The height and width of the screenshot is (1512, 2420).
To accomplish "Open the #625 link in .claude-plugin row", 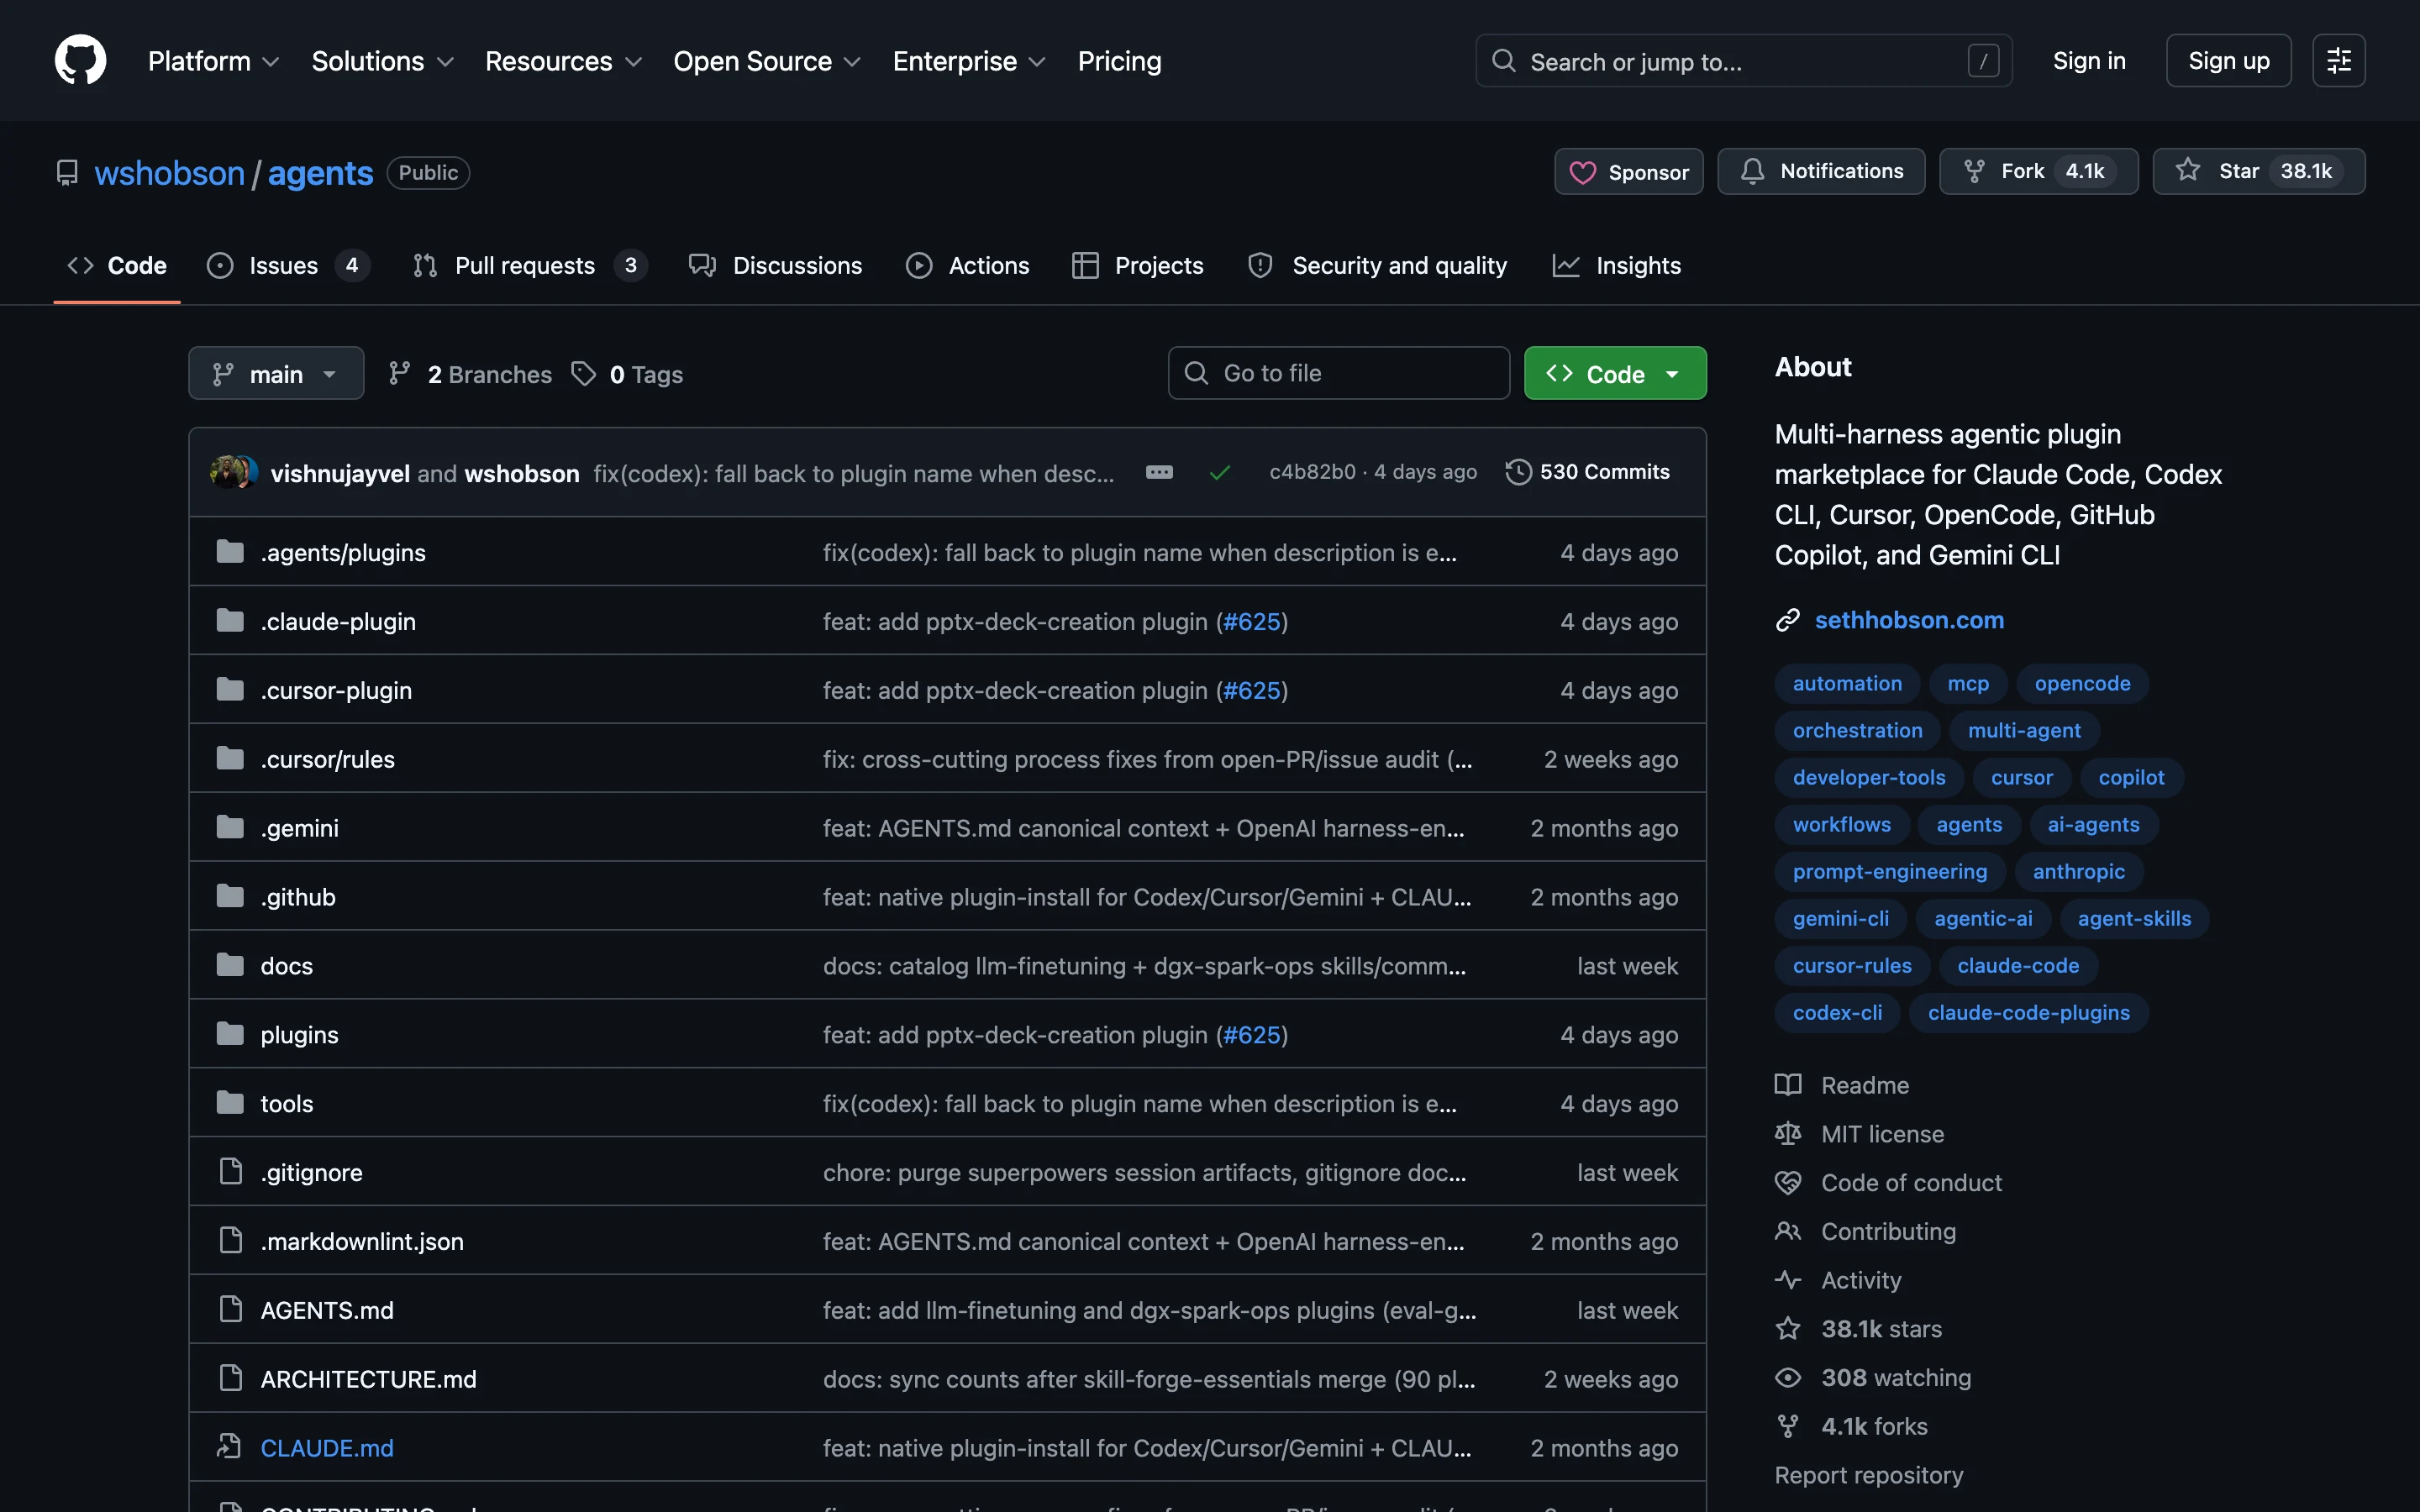I will click(1252, 621).
